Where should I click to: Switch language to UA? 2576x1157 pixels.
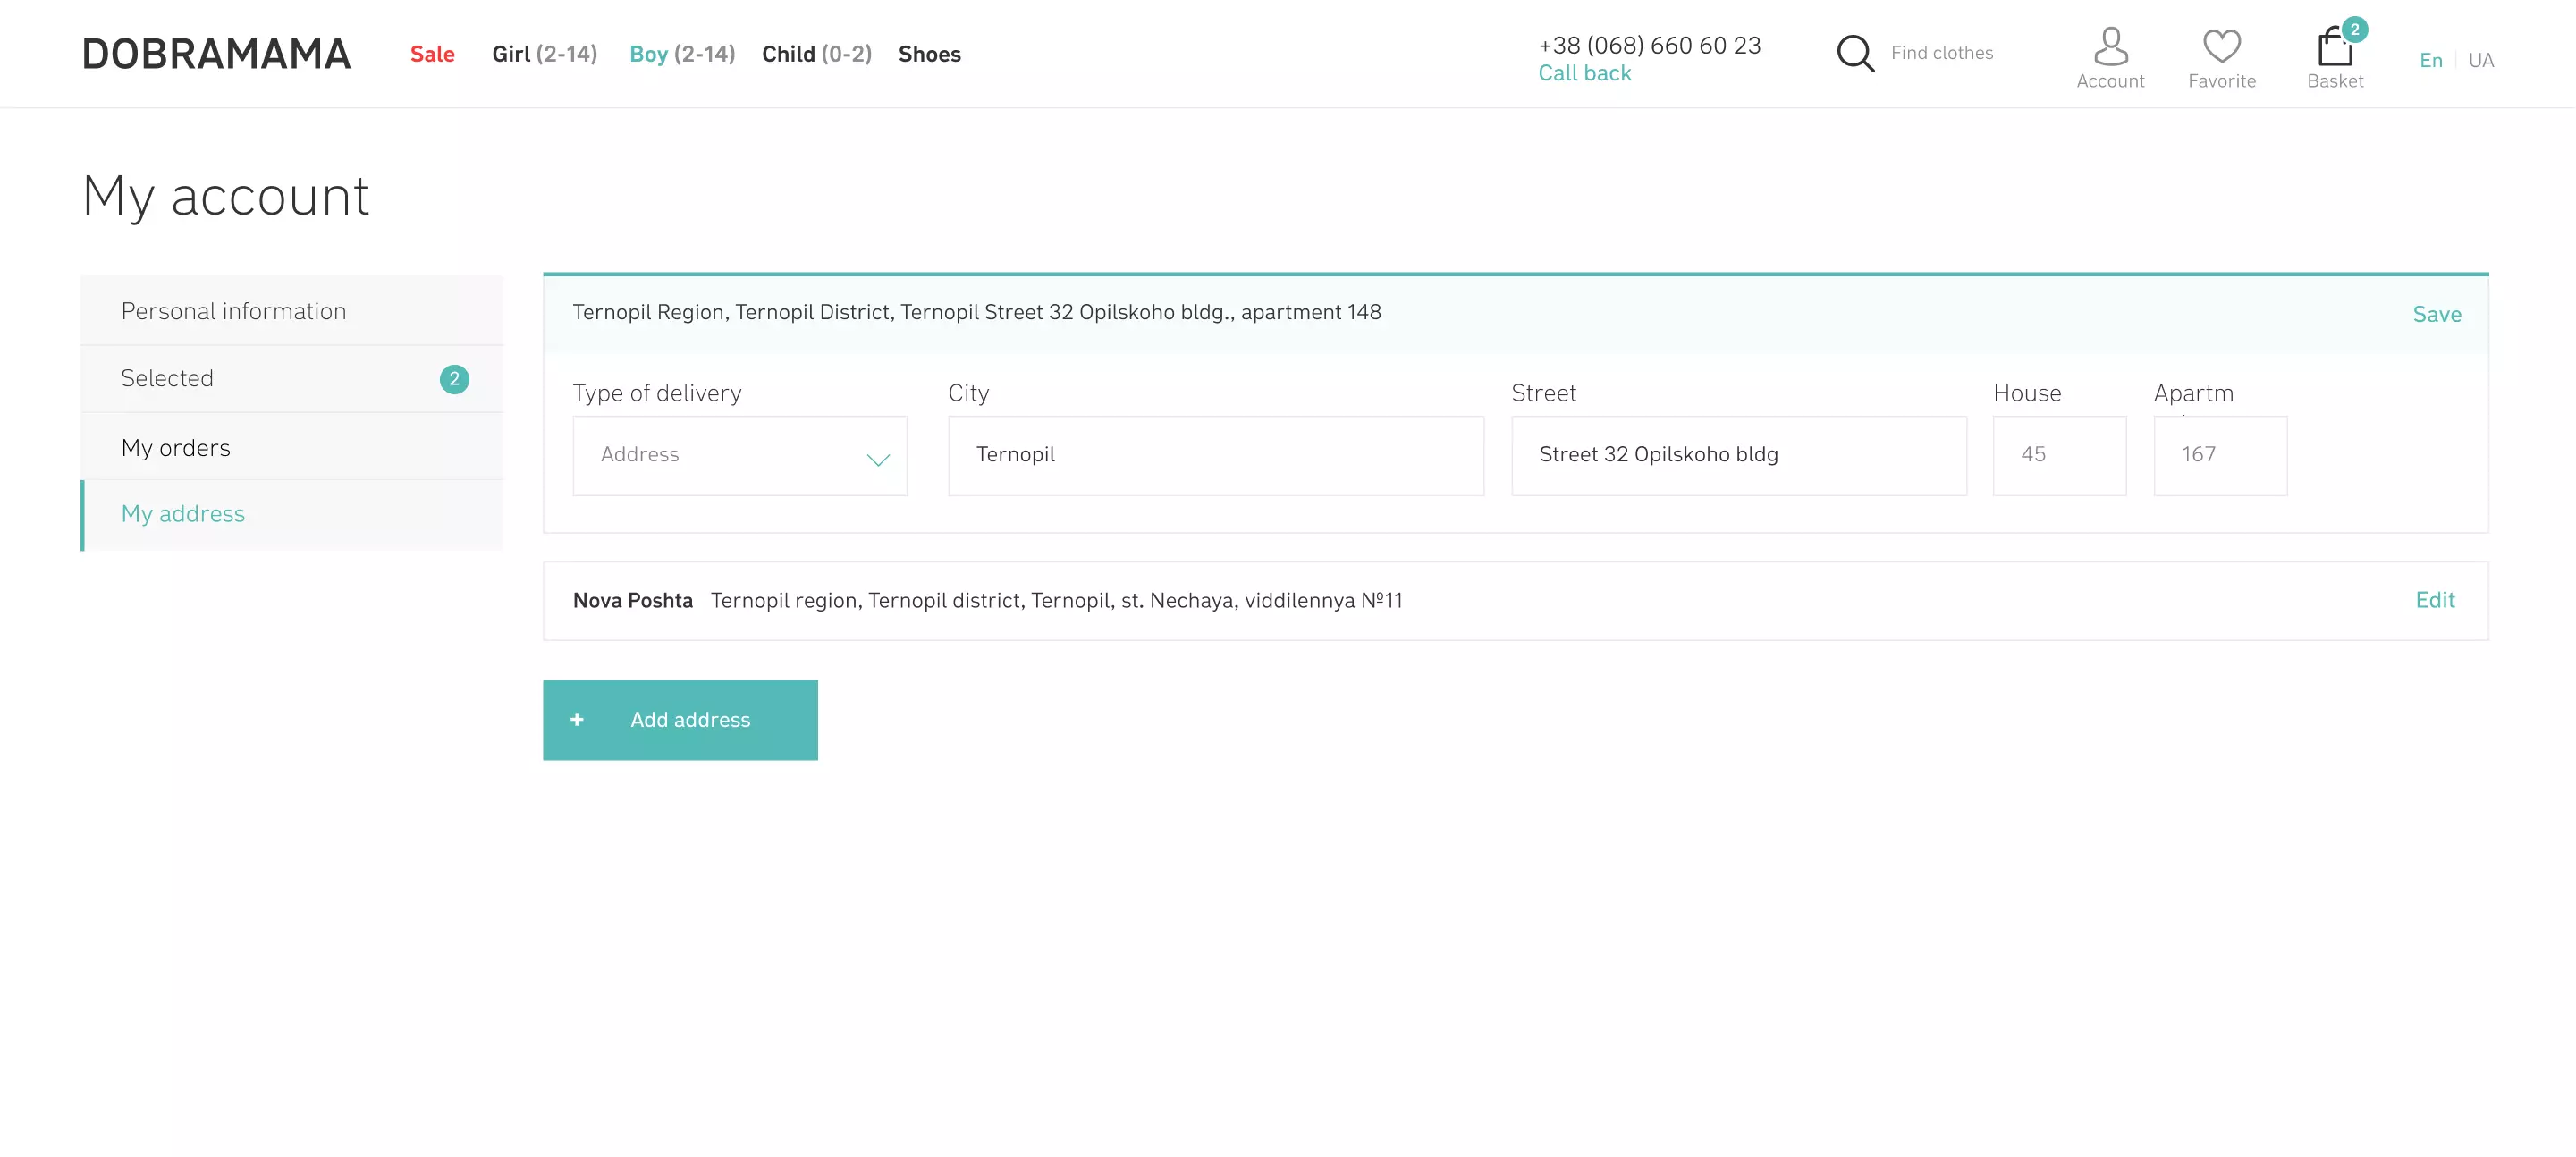coord(2480,60)
